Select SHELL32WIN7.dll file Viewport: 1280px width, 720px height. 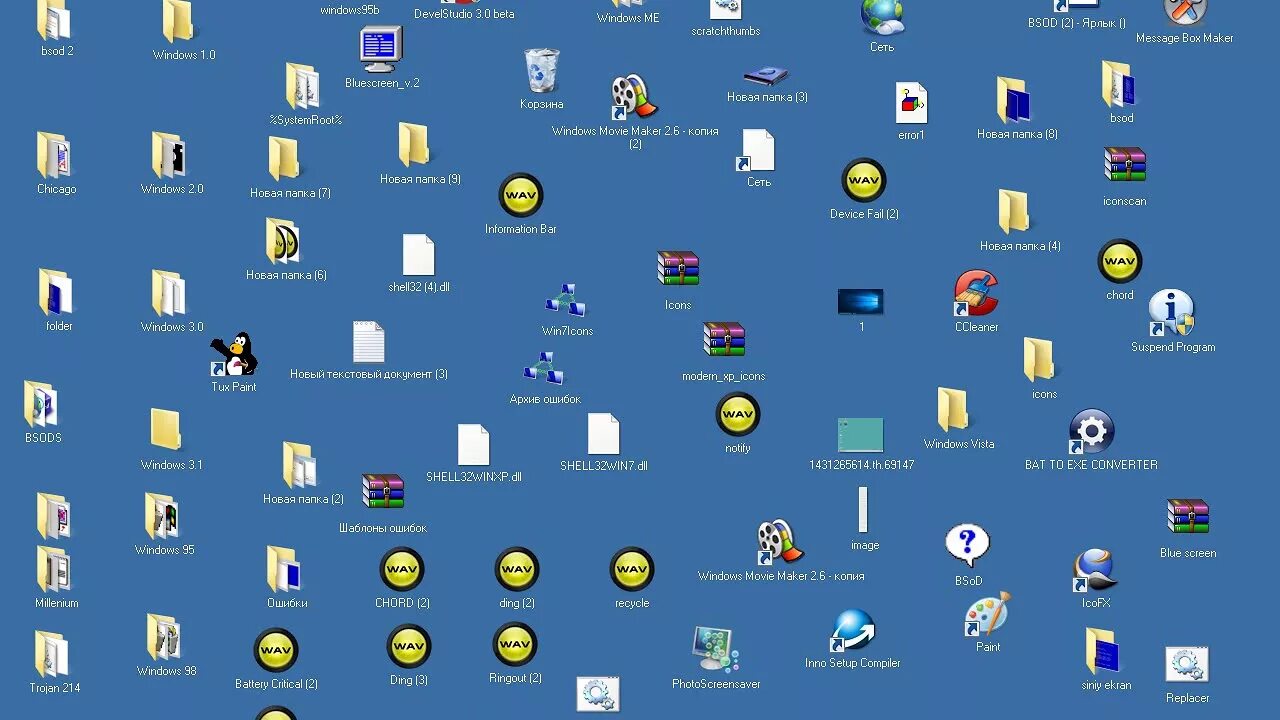[604, 434]
